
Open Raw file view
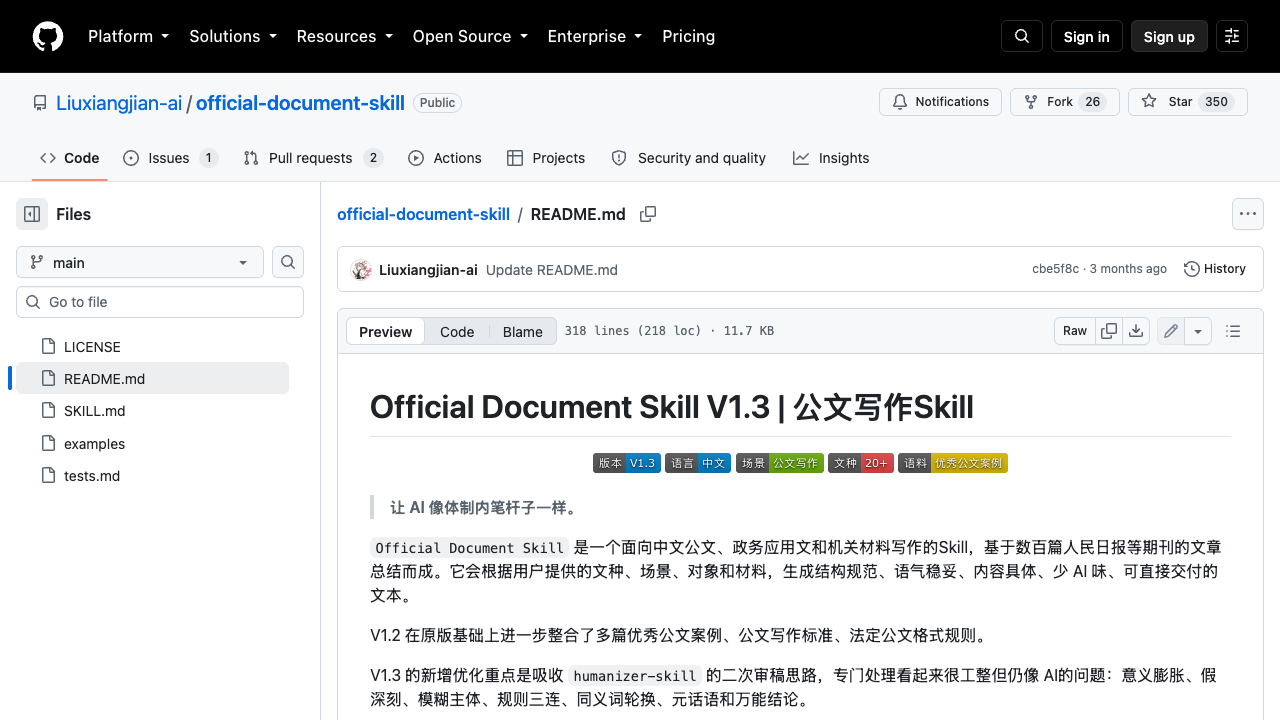tap(1075, 331)
